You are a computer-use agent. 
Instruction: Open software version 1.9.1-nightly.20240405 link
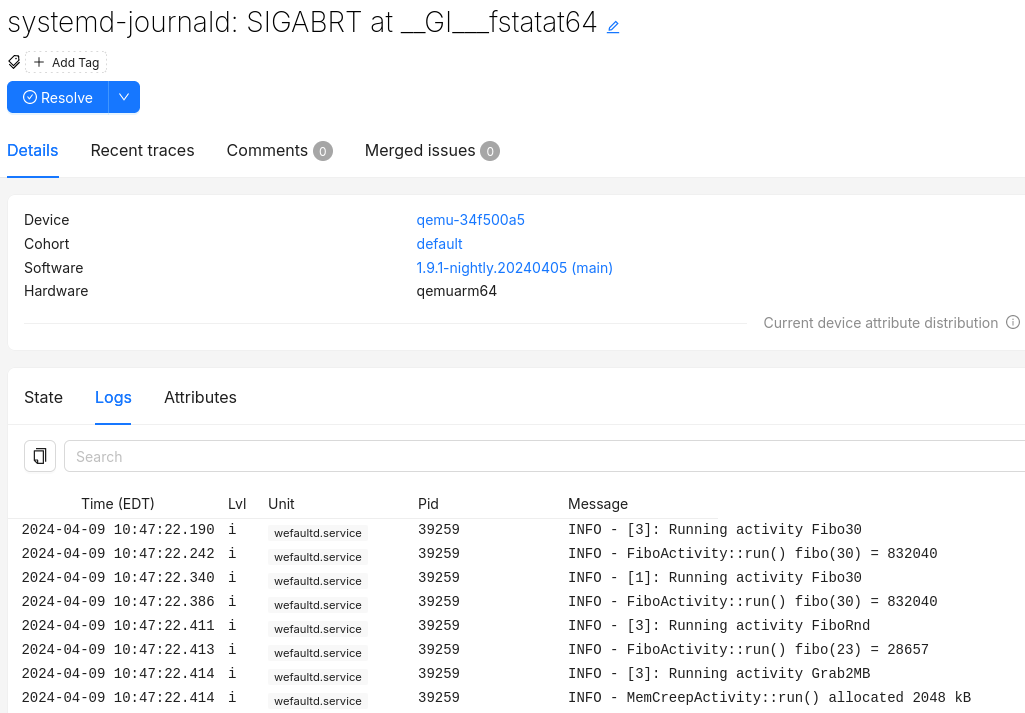[x=514, y=268]
